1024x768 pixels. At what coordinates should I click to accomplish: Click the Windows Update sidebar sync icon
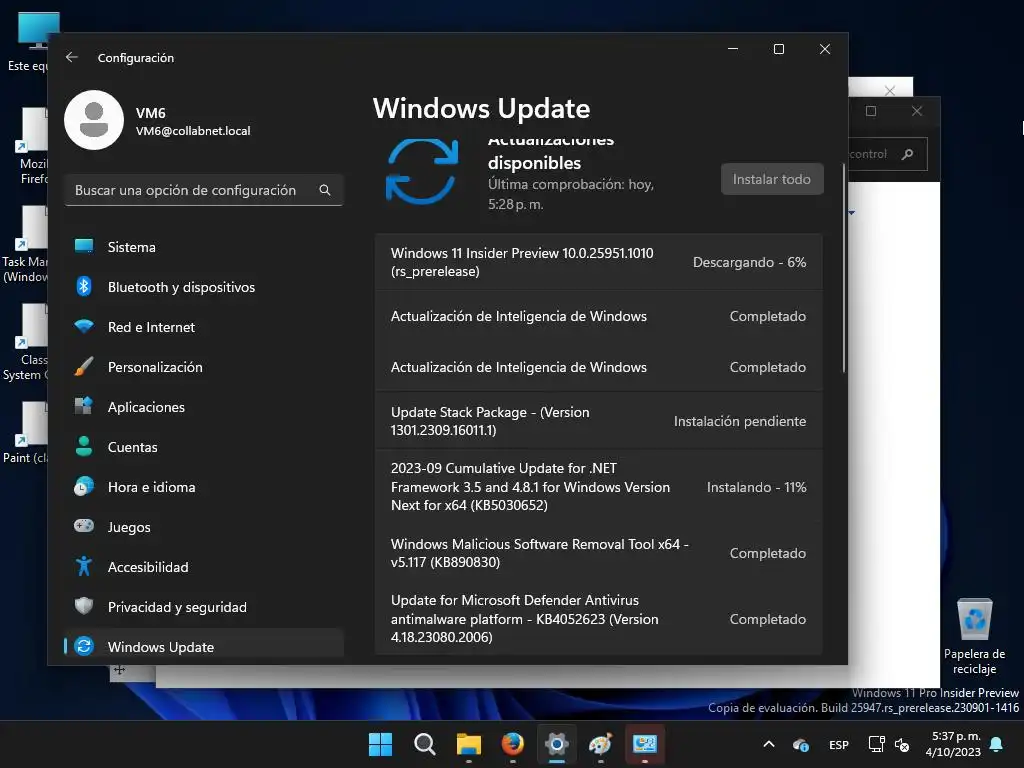84,647
